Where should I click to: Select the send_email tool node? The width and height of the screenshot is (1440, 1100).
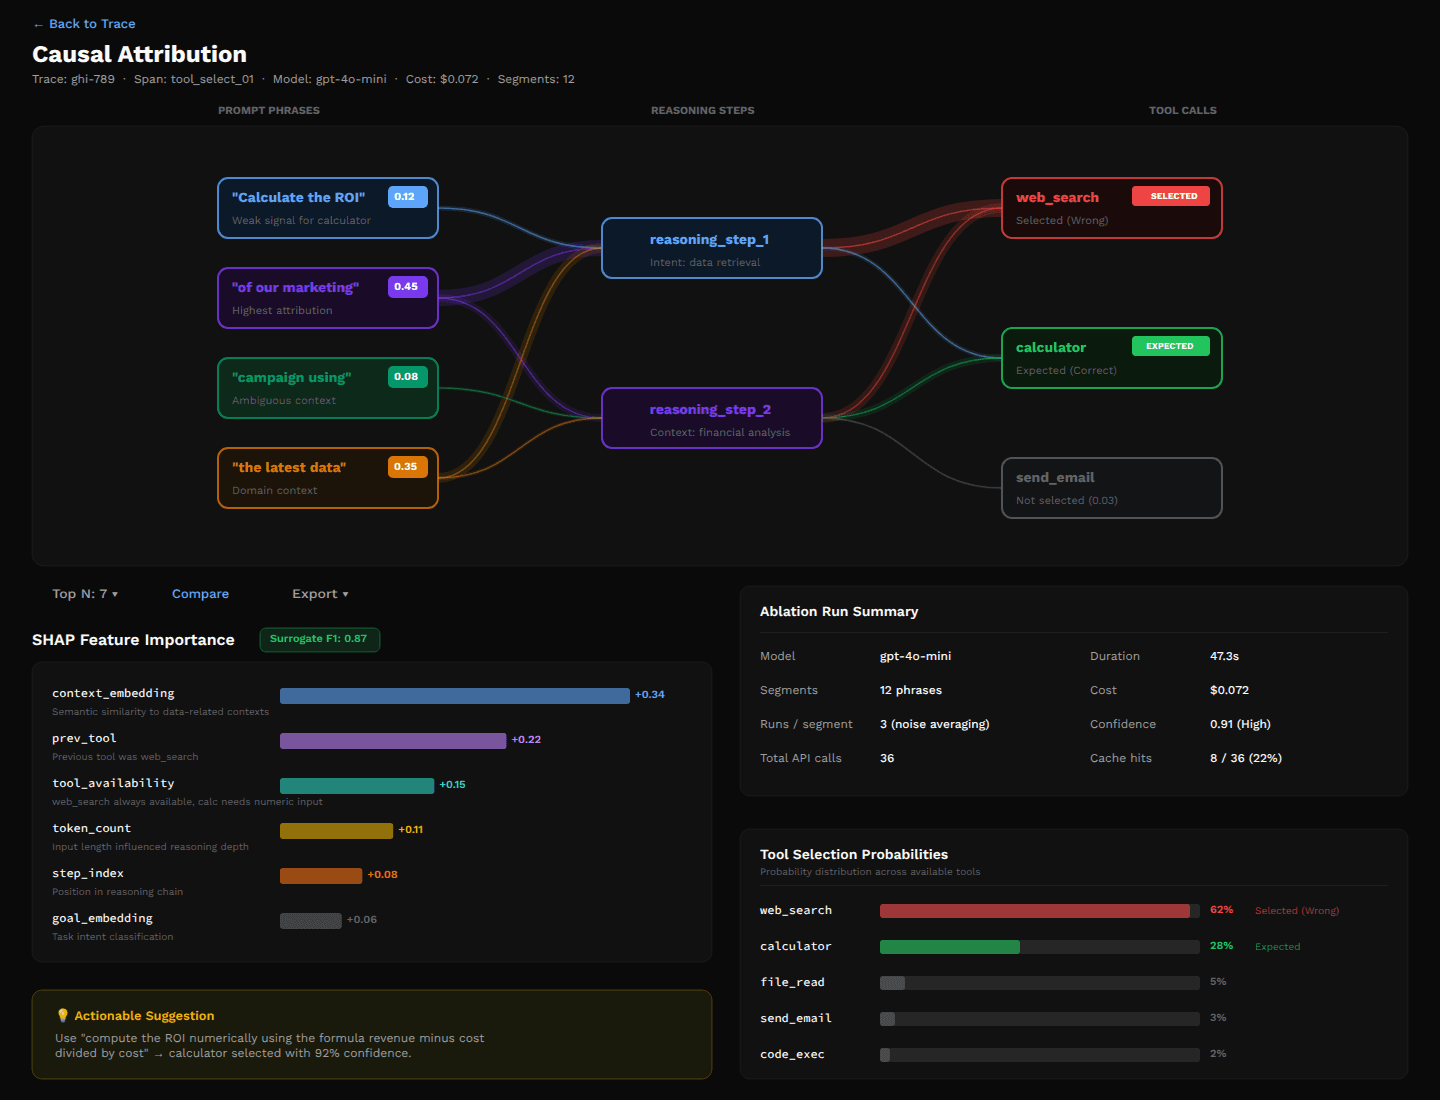point(1111,488)
